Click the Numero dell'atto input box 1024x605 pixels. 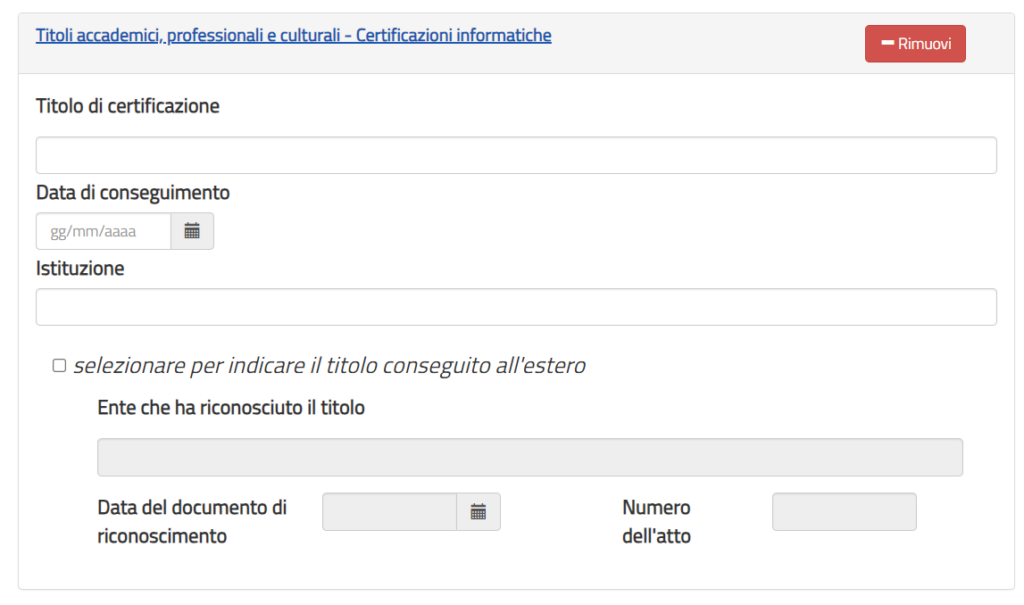pos(844,512)
